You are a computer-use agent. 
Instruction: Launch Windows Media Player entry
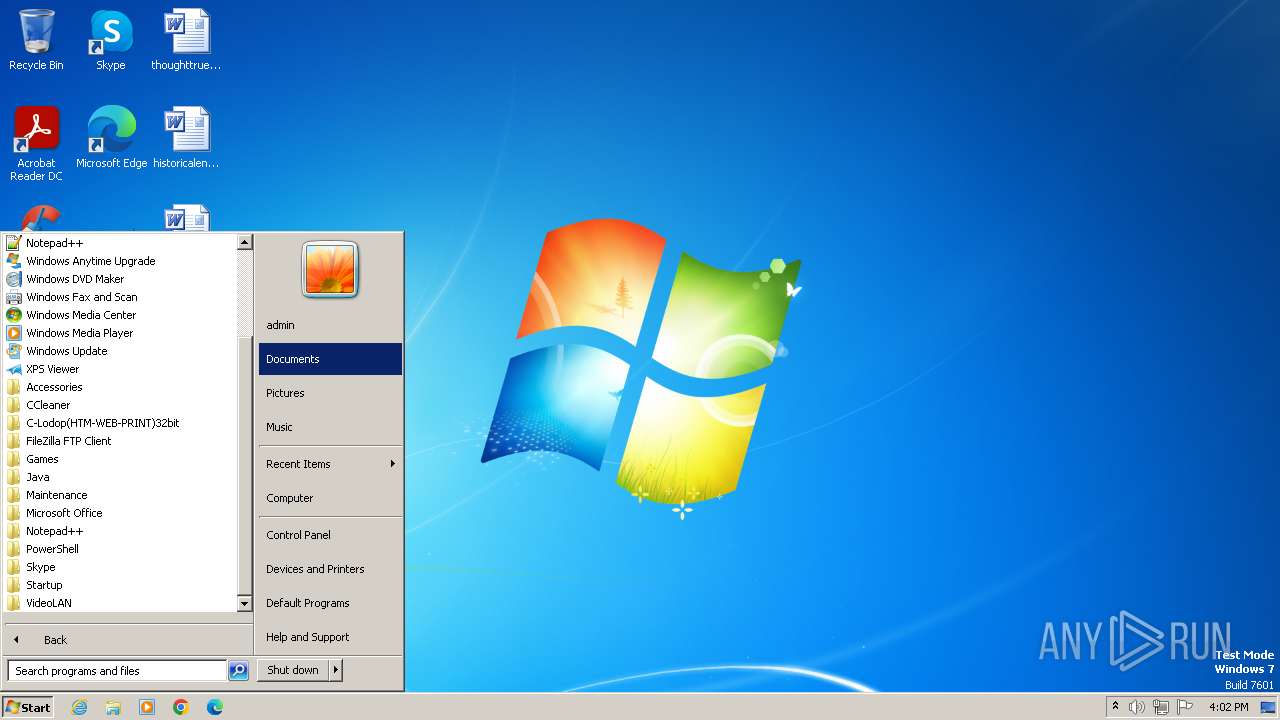79,333
